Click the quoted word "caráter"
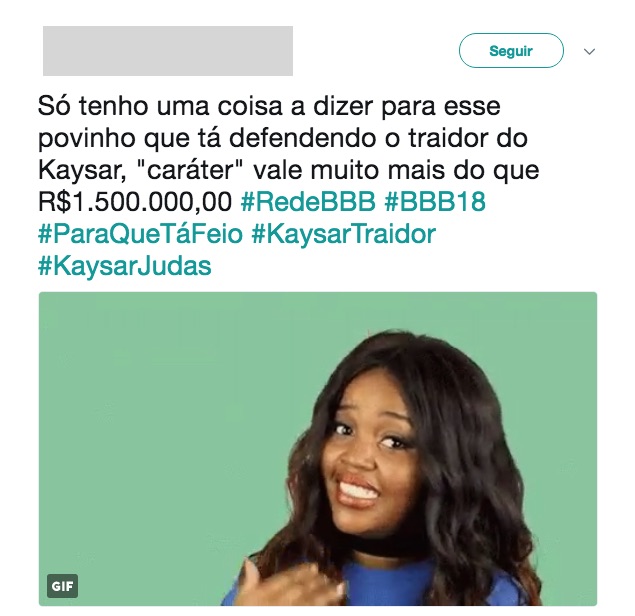This screenshot has width=635, height=616. coord(190,170)
